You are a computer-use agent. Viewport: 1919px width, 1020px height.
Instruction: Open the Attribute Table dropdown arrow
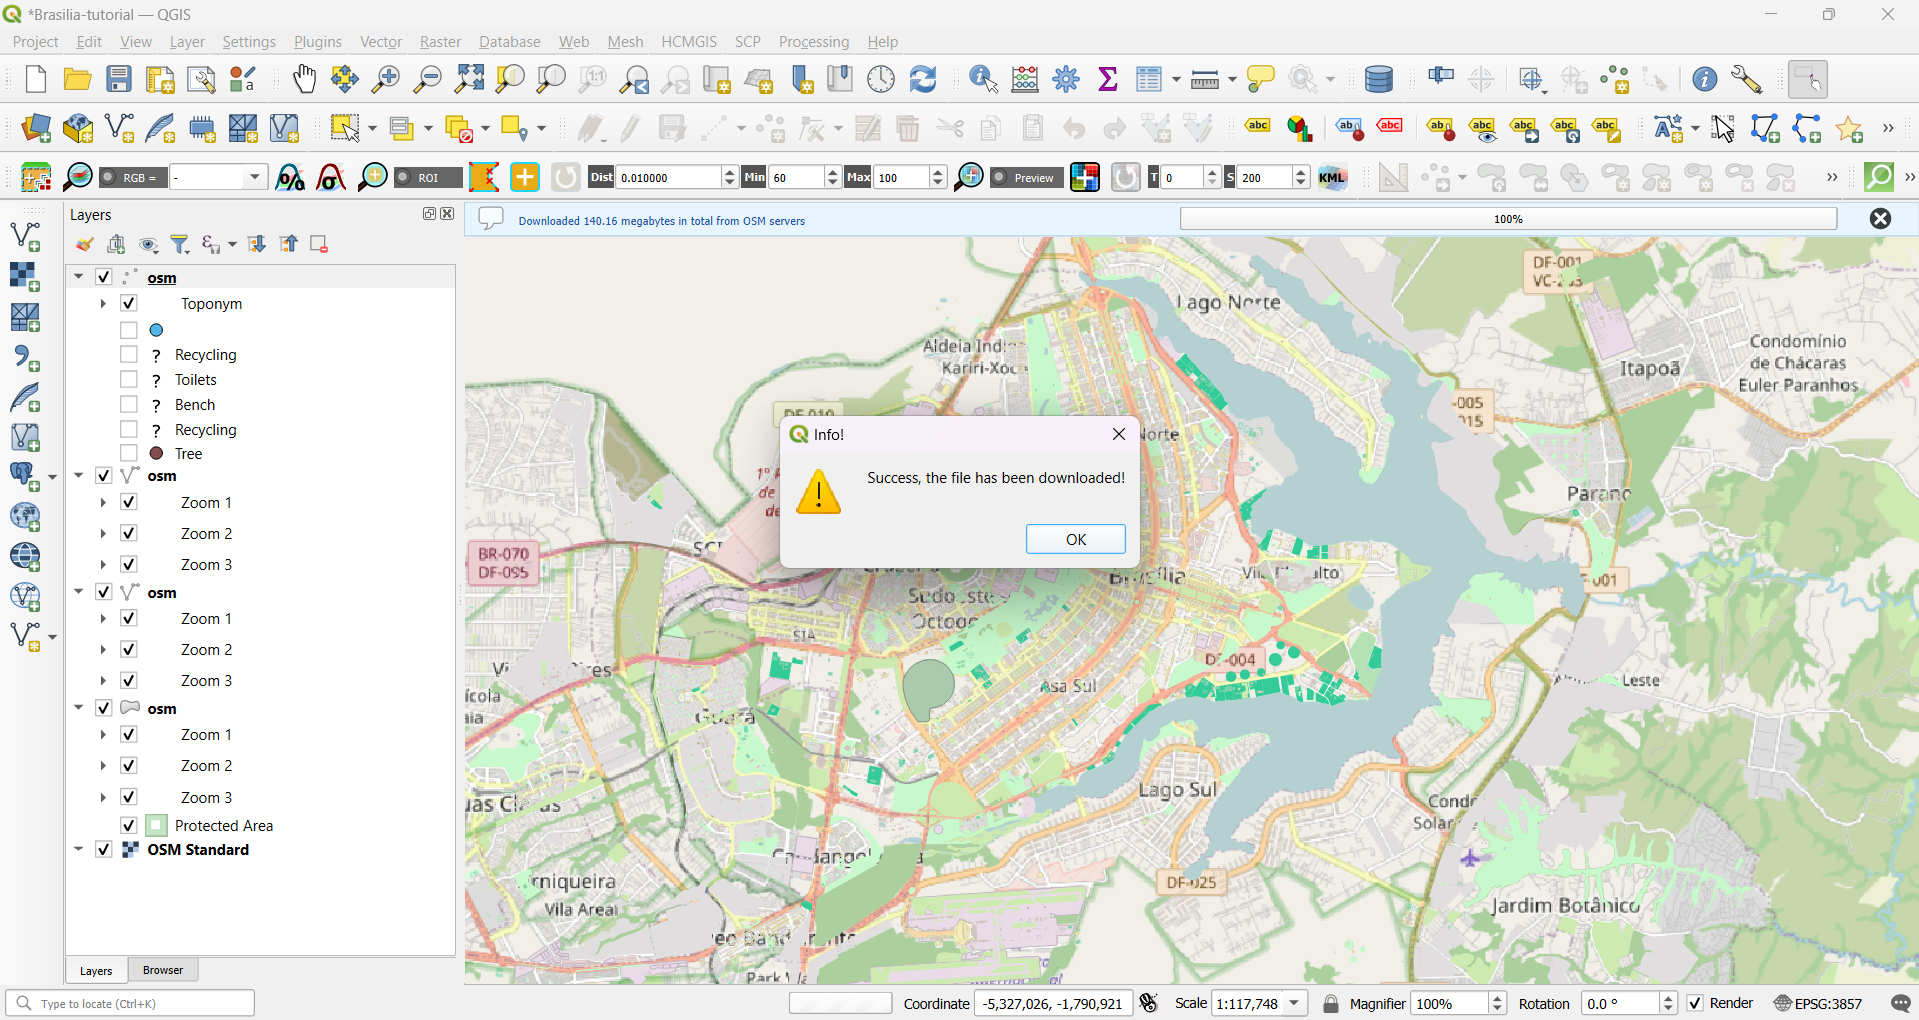[x=1176, y=79]
